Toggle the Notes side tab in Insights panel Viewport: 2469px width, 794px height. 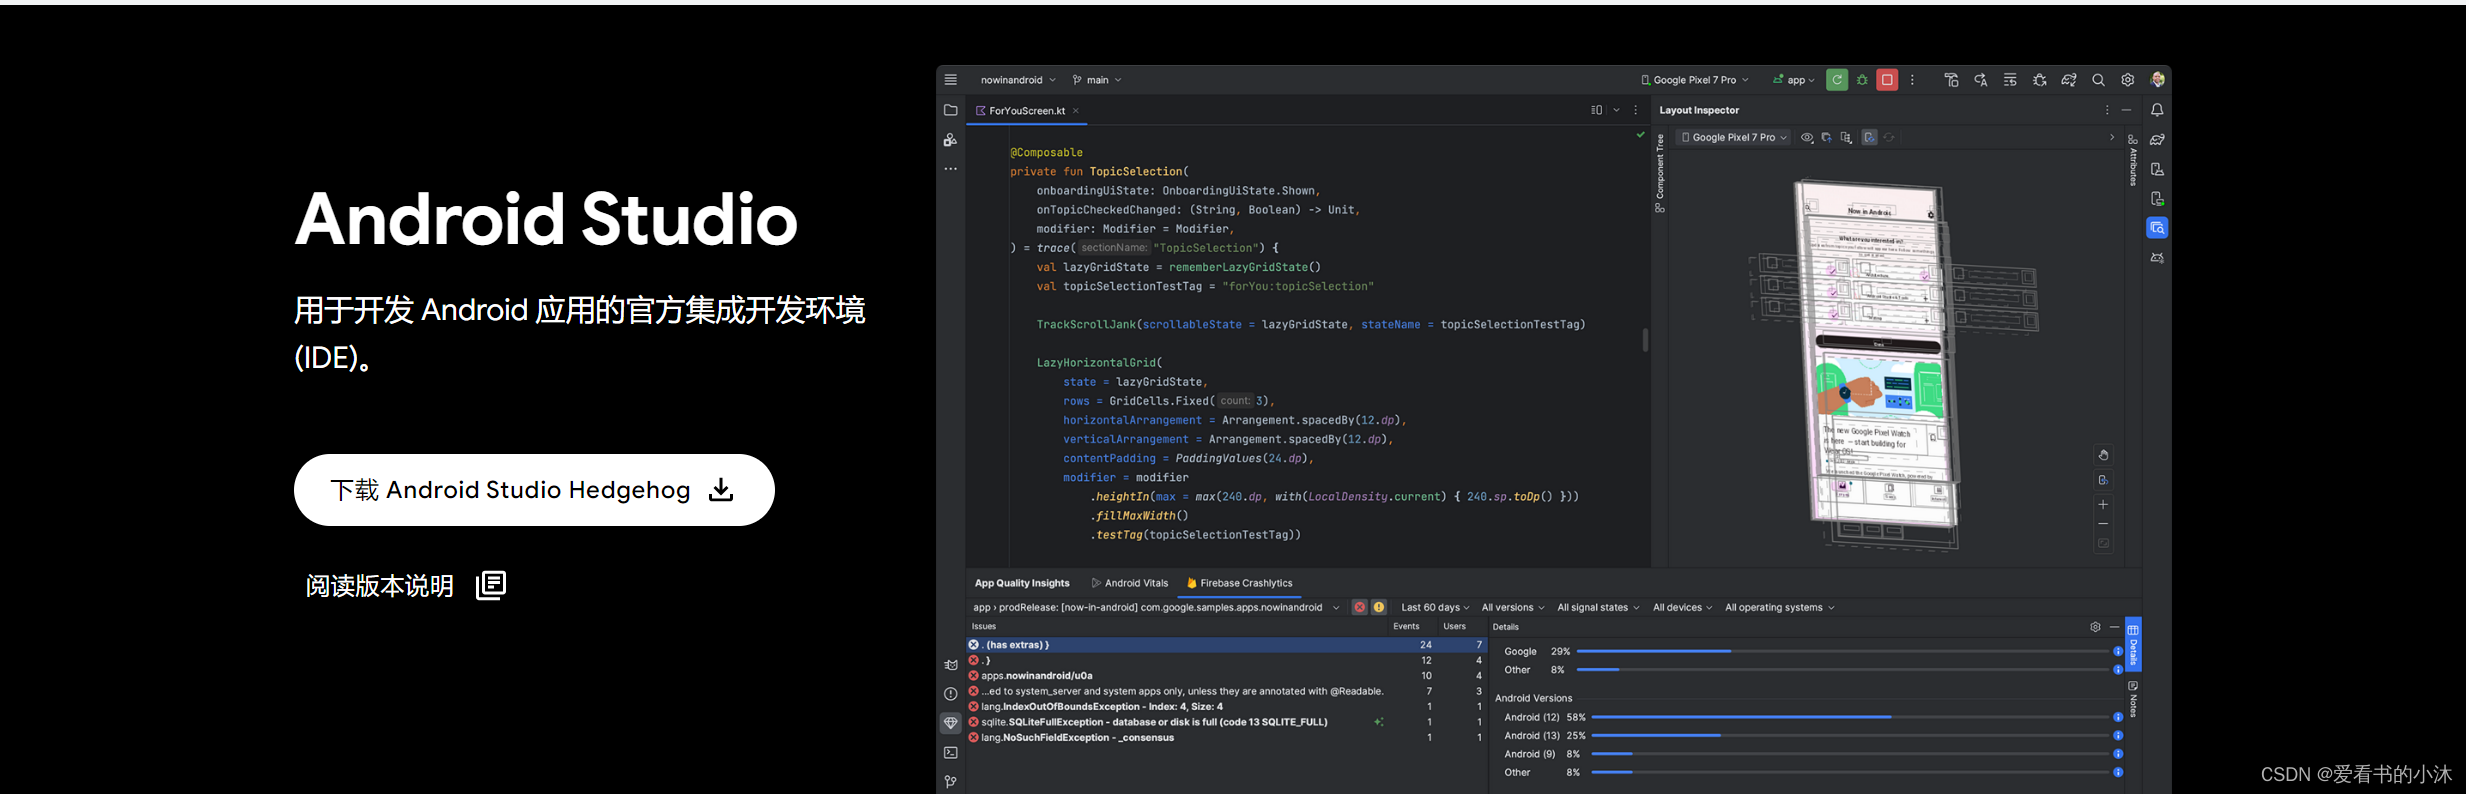click(2133, 699)
